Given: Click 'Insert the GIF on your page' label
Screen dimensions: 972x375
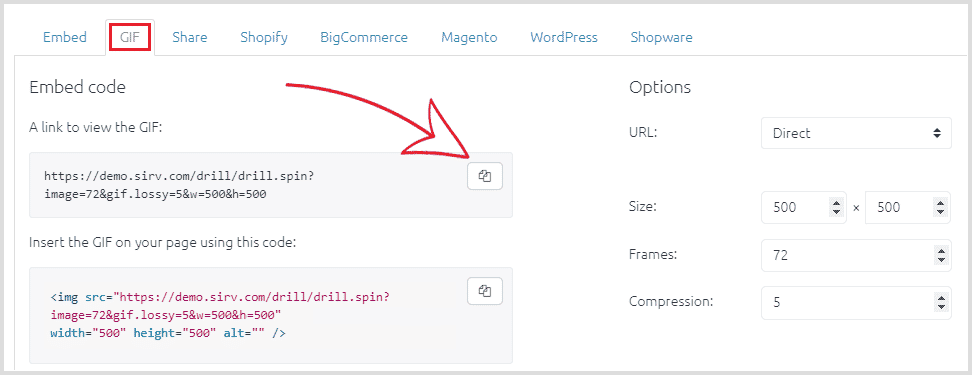Looking at the screenshot, I should click(x=163, y=242).
